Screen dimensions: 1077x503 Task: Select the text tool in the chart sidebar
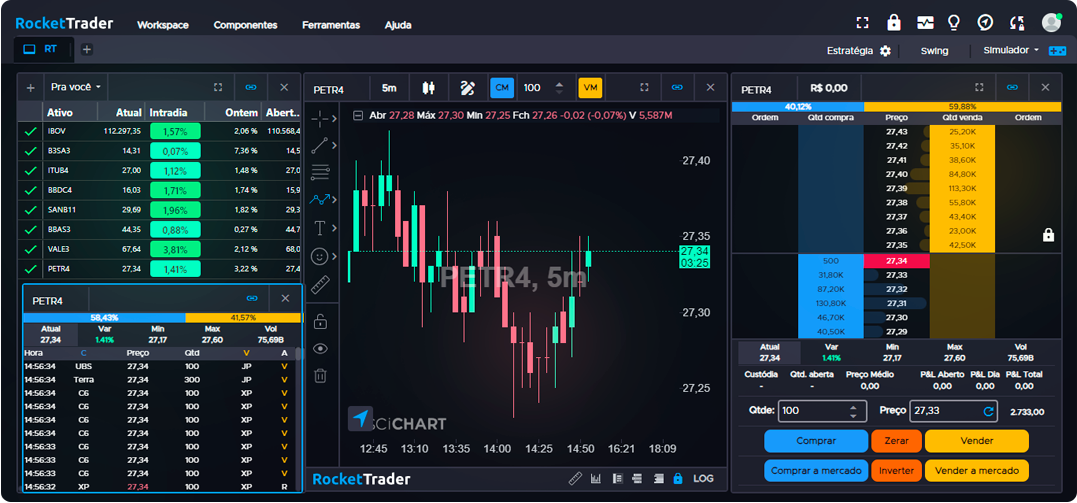click(320, 227)
